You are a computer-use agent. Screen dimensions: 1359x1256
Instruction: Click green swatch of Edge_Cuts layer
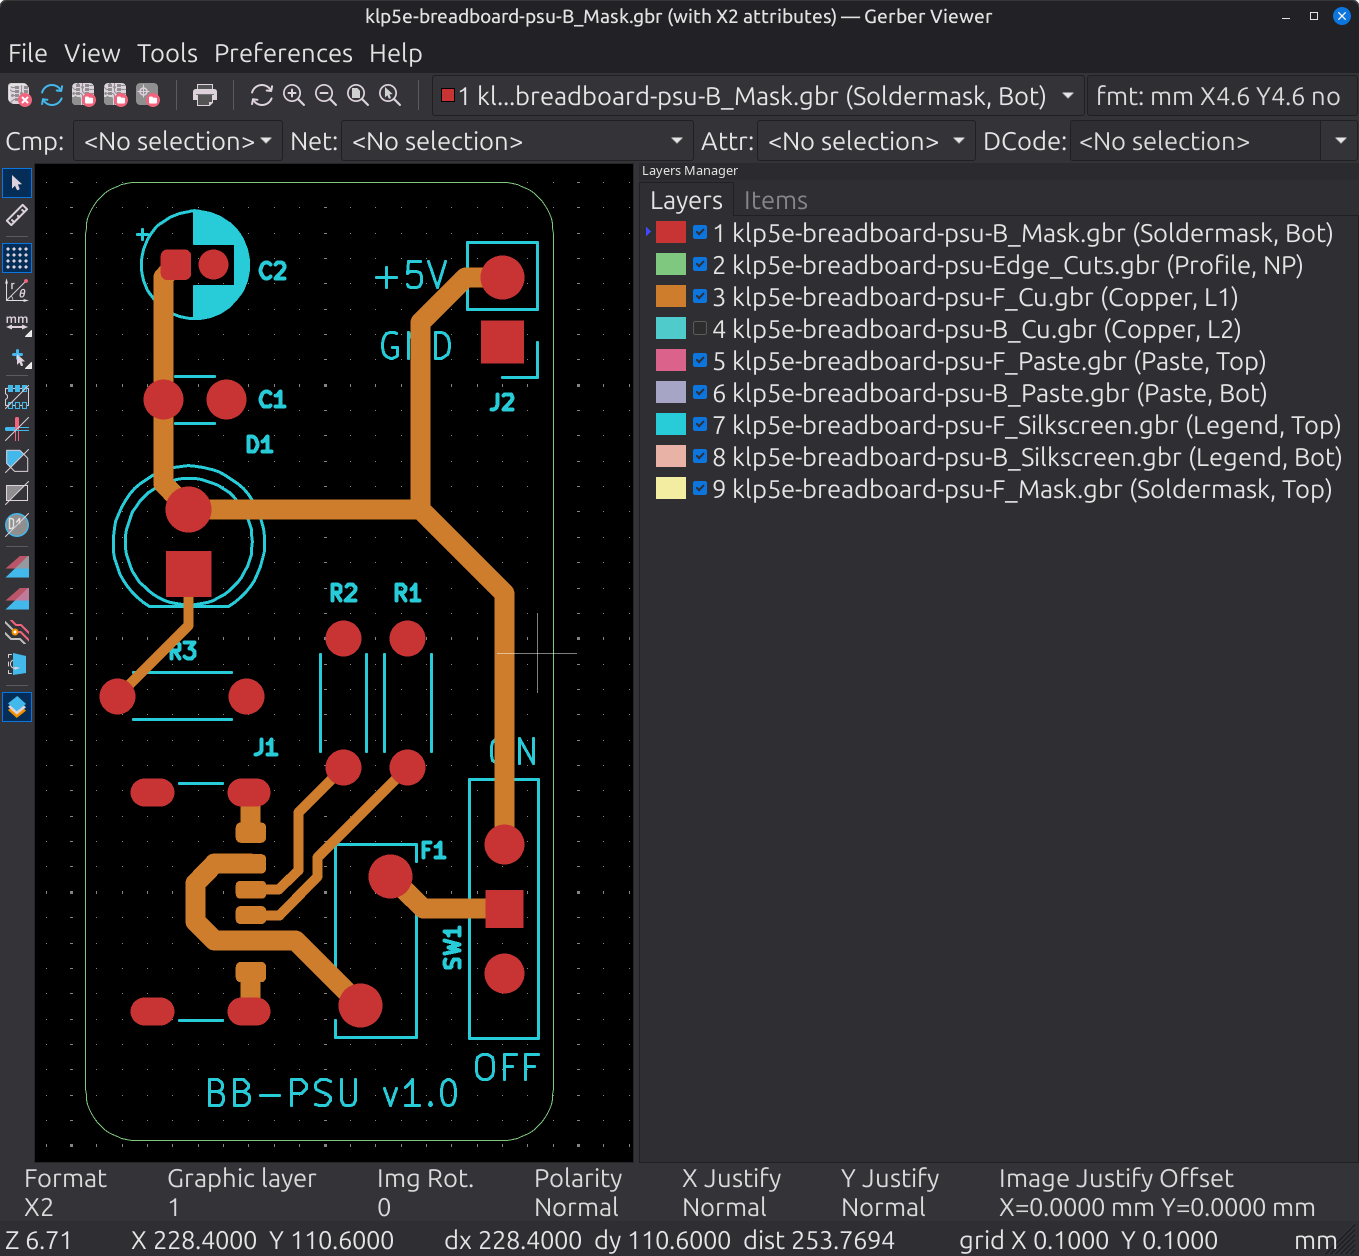point(670,265)
